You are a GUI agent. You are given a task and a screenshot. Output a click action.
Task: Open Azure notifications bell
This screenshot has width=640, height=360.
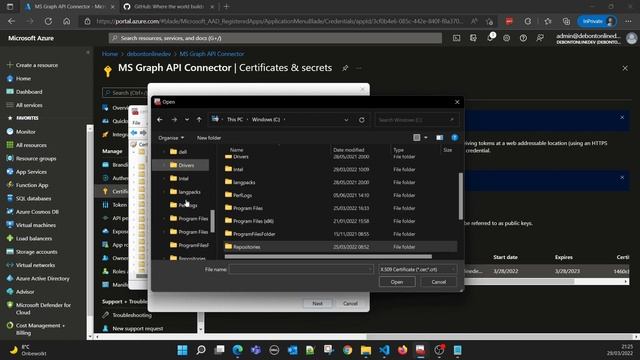pos(490,38)
